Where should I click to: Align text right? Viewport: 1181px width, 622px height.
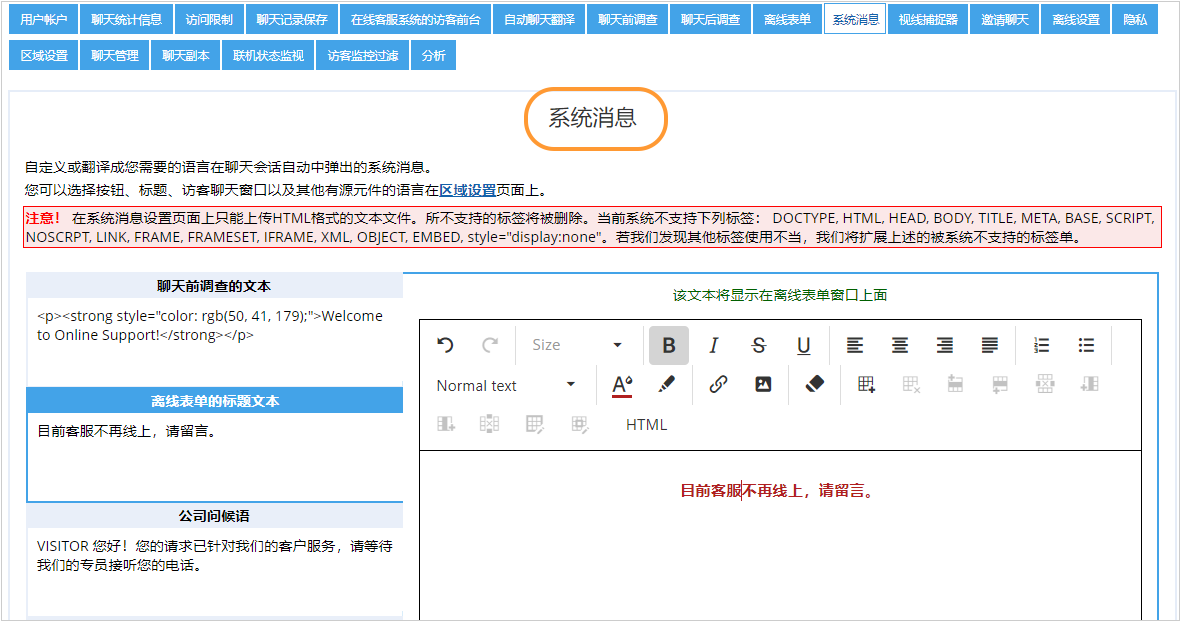pos(944,346)
